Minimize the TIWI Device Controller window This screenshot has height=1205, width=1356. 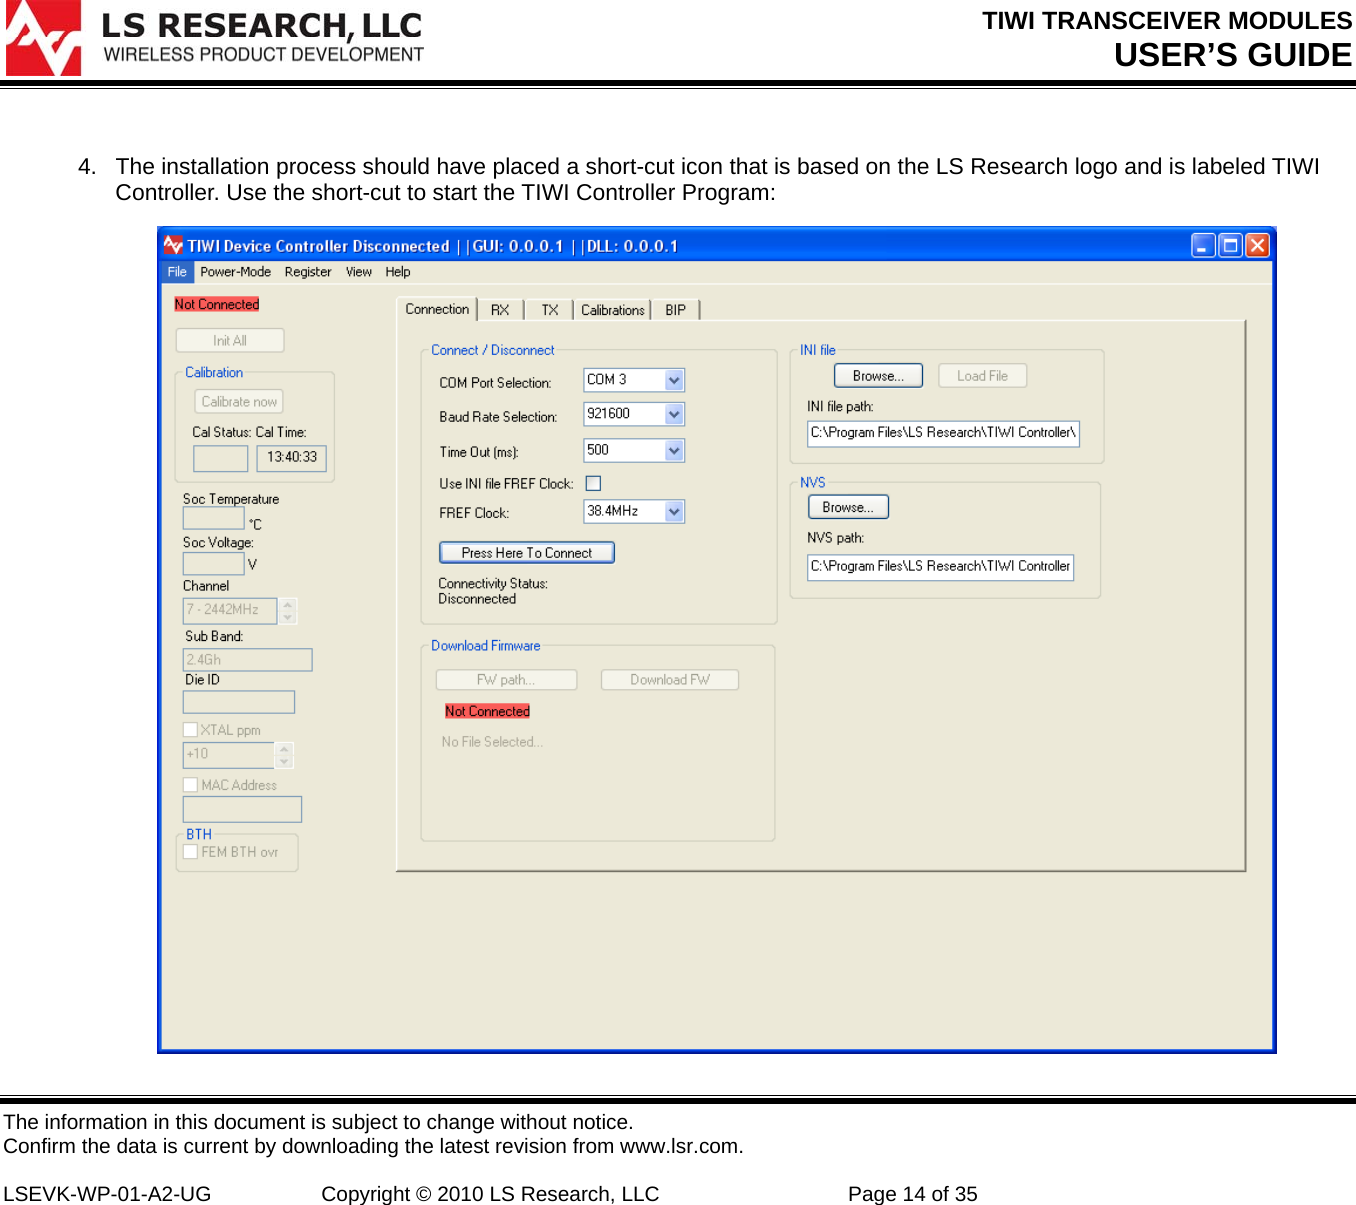pos(1204,245)
